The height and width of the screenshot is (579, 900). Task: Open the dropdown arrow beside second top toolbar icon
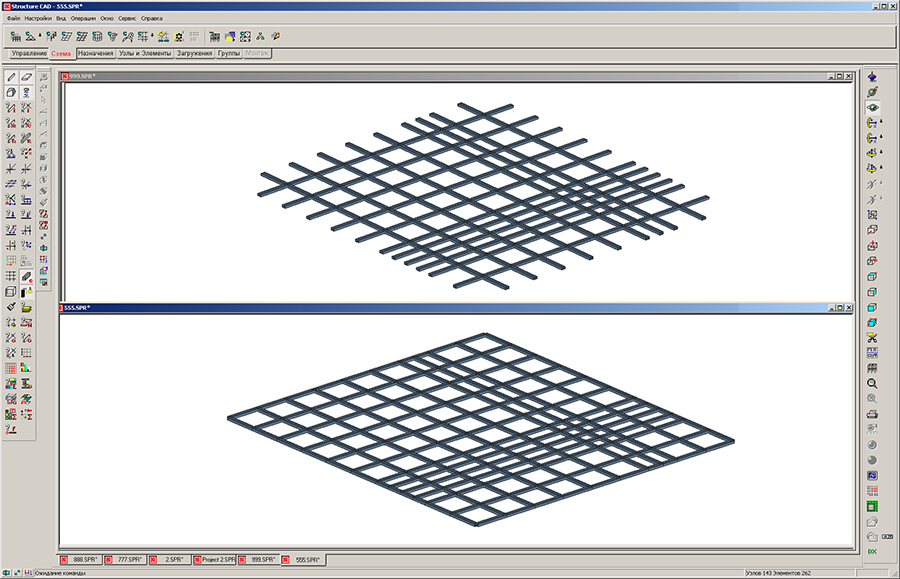41,37
